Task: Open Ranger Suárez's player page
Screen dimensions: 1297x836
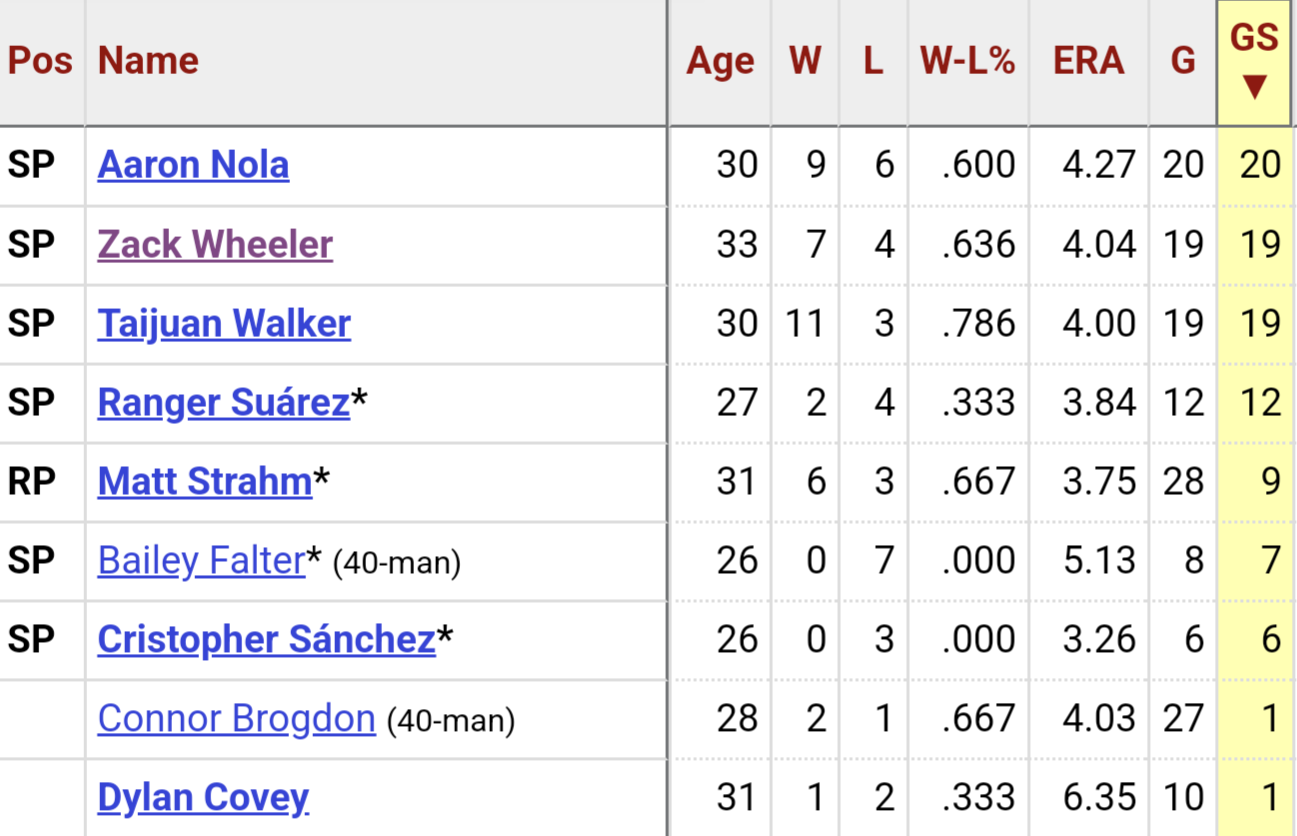Action: coord(224,402)
